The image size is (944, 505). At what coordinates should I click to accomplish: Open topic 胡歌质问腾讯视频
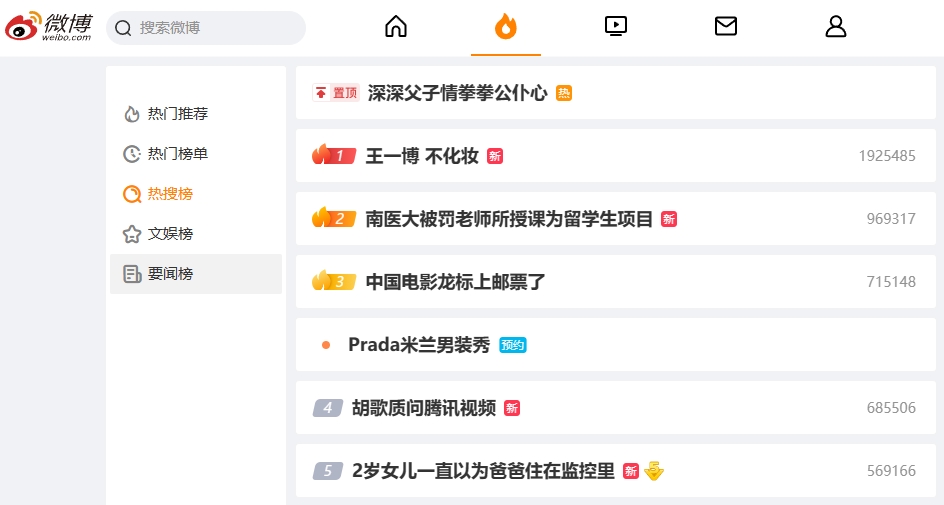point(424,408)
